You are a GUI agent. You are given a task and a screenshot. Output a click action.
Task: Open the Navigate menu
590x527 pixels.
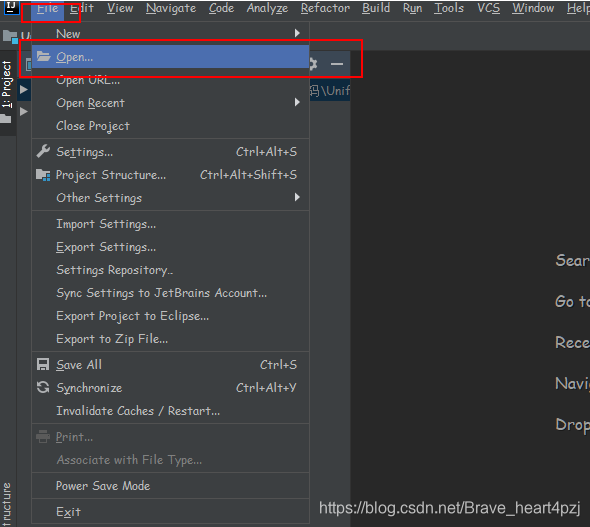[171, 8]
